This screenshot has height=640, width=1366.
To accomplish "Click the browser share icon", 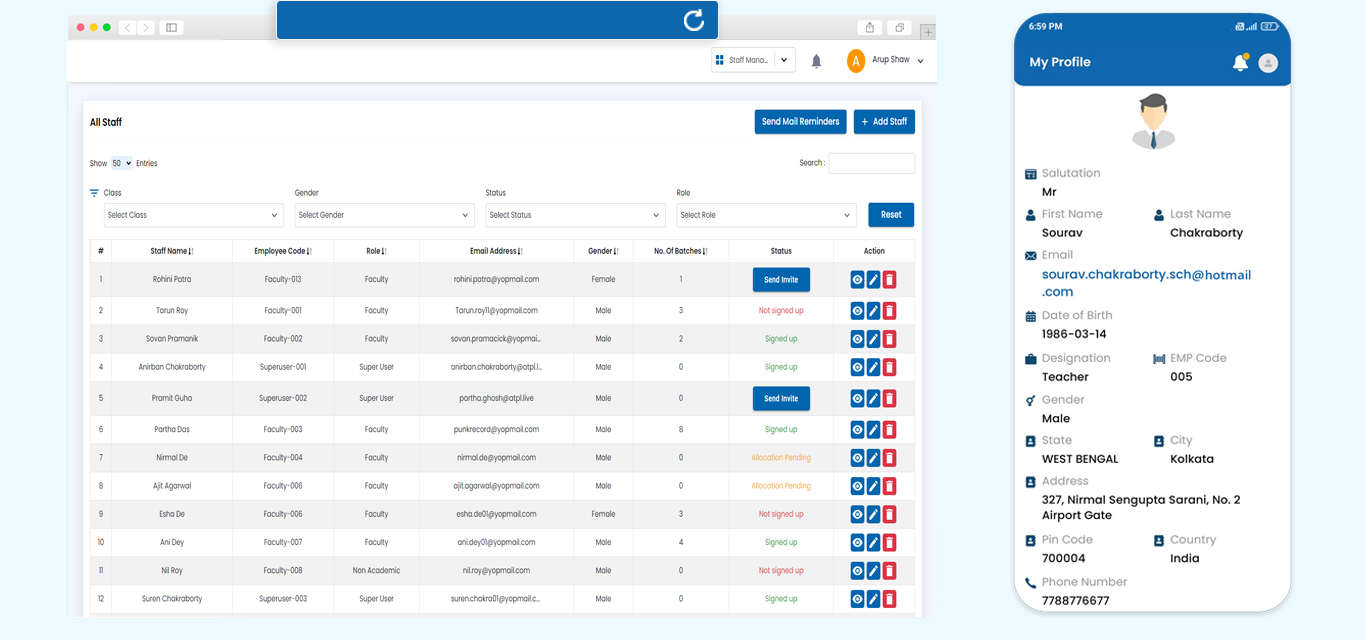I will pyautogui.click(x=870, y=28).
